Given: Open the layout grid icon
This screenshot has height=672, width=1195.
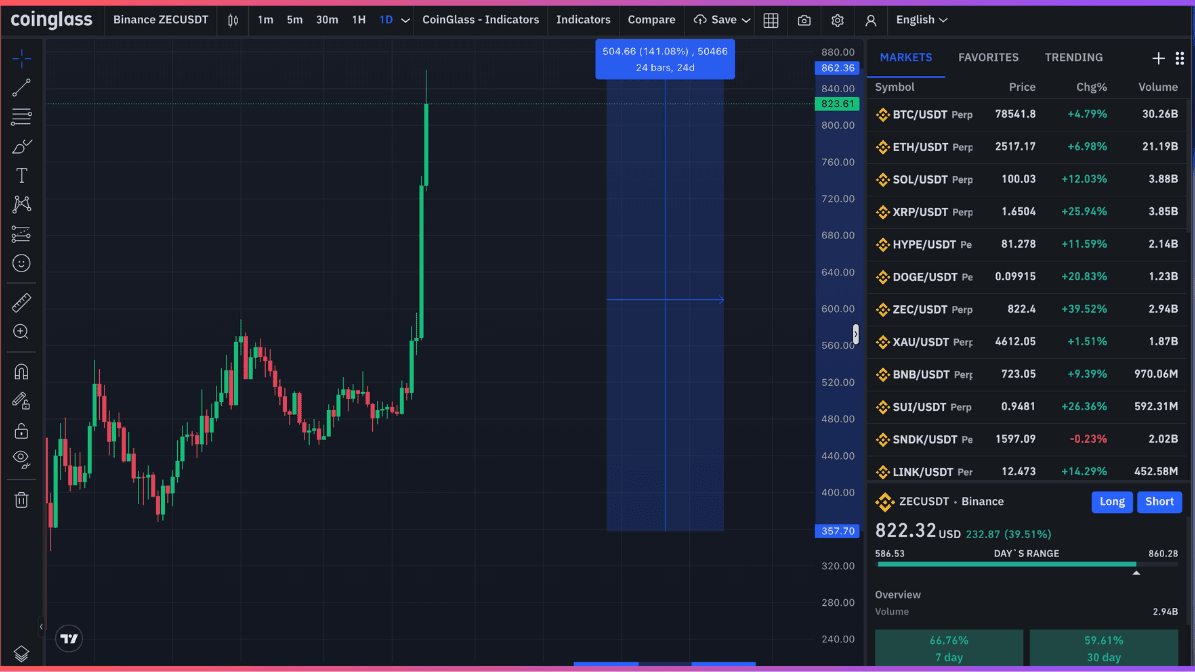Looking at the screenshot, I should (771, 21).
